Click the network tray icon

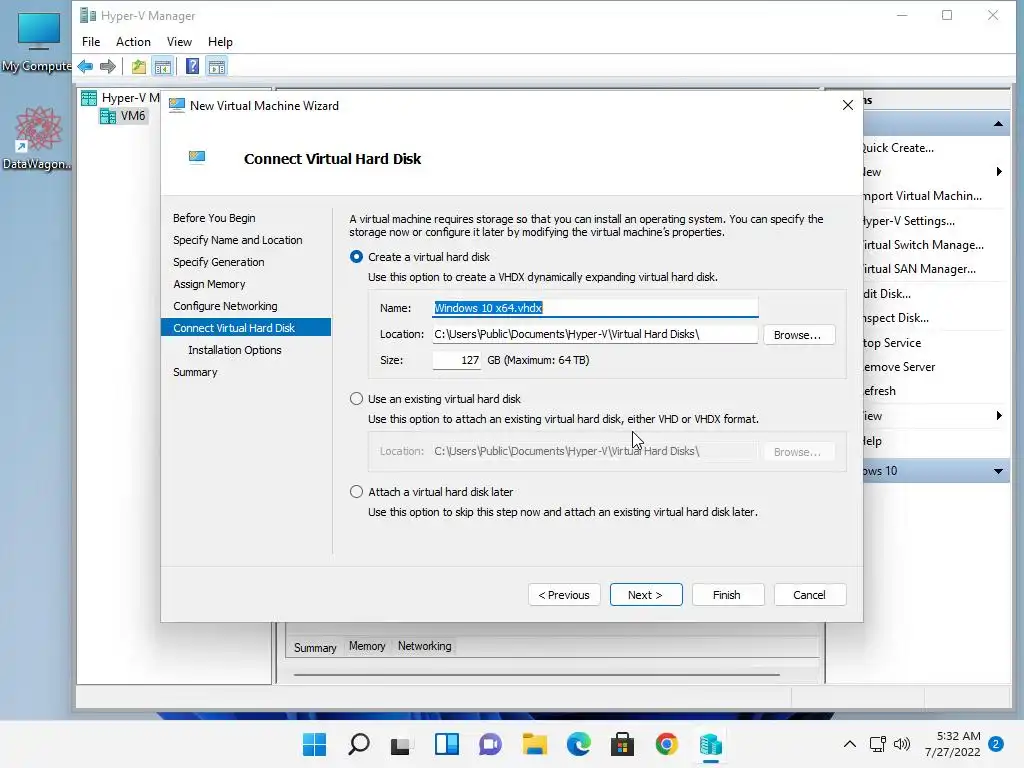(878, 744)
